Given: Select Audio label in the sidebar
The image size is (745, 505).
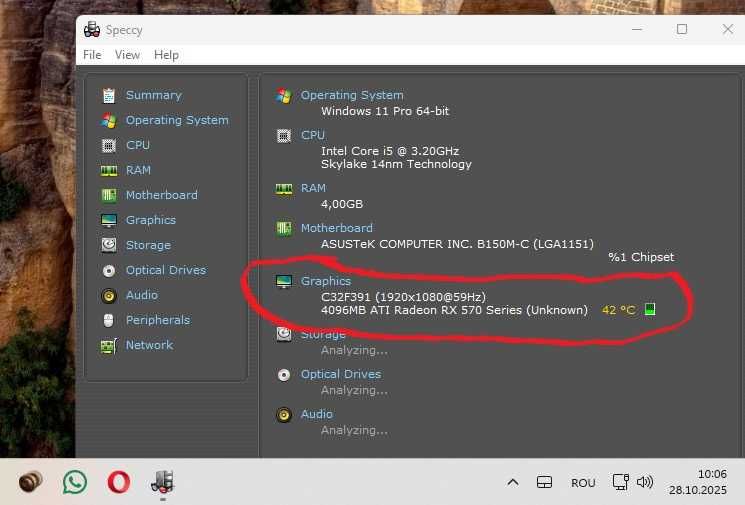Looking at the screenshot, I should click(142, 295).
